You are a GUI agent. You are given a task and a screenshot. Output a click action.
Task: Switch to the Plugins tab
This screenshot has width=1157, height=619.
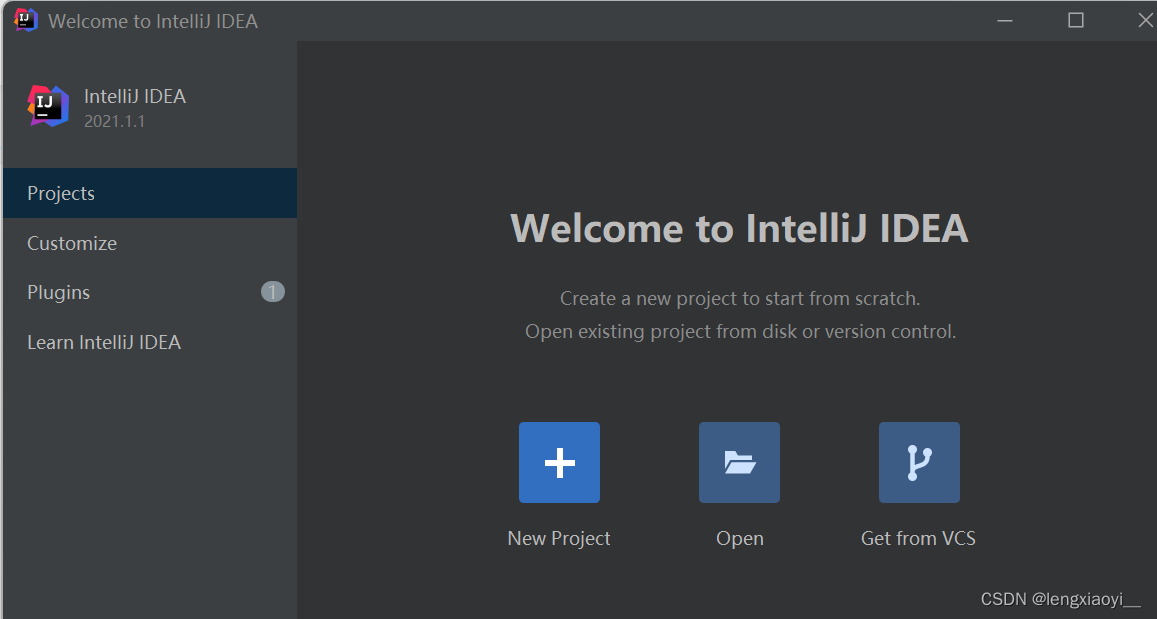(x=150, y=292)
